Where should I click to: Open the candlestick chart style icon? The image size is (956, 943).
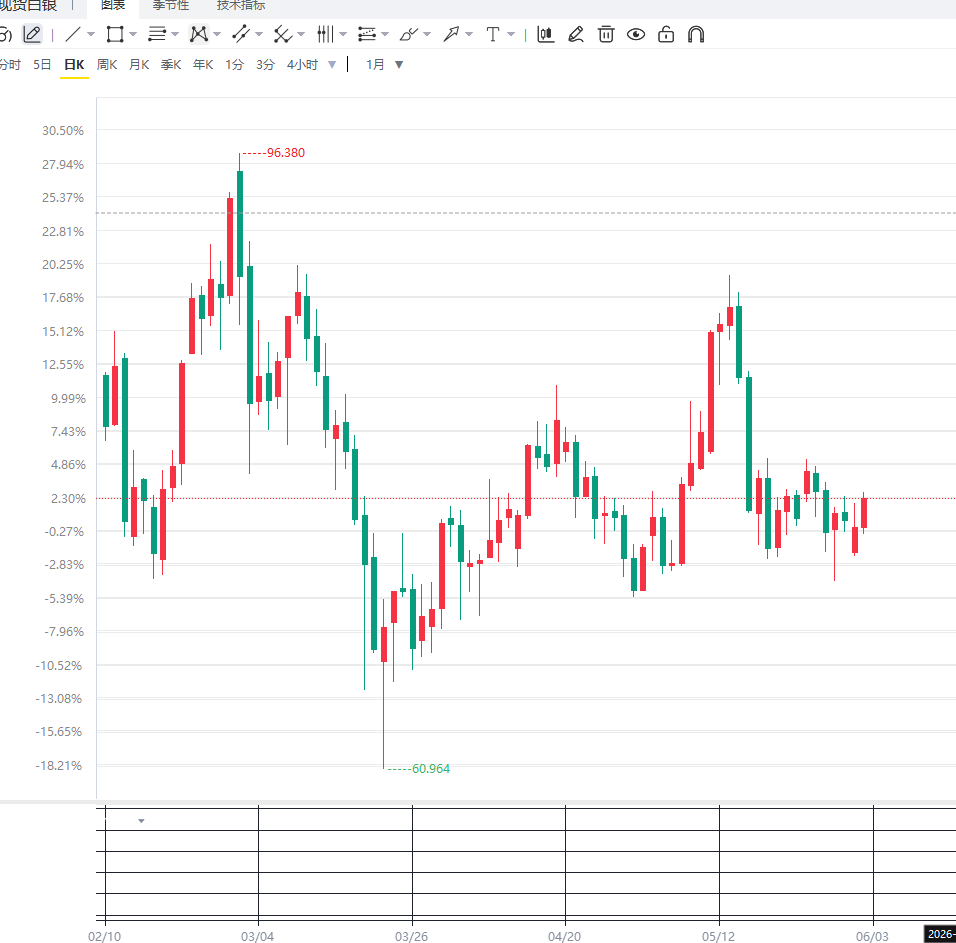tap(546, 34)
